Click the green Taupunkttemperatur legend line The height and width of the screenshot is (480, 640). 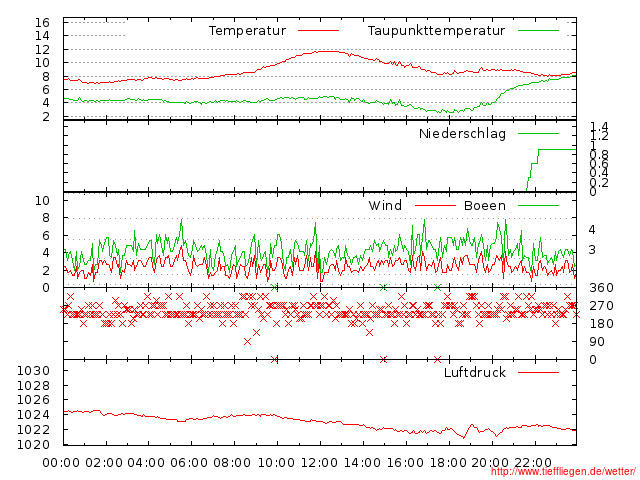tap(538, 31)
